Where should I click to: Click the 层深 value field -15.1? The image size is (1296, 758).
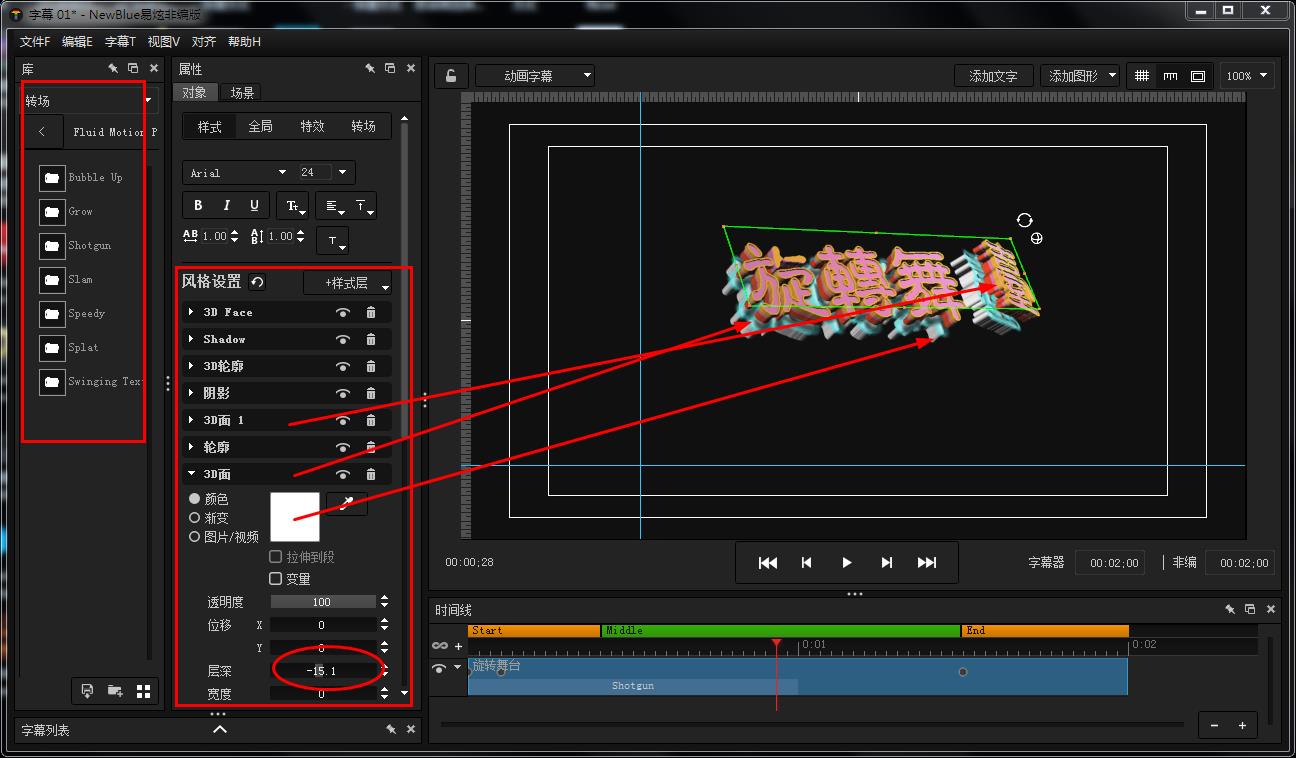click(323, 671)
